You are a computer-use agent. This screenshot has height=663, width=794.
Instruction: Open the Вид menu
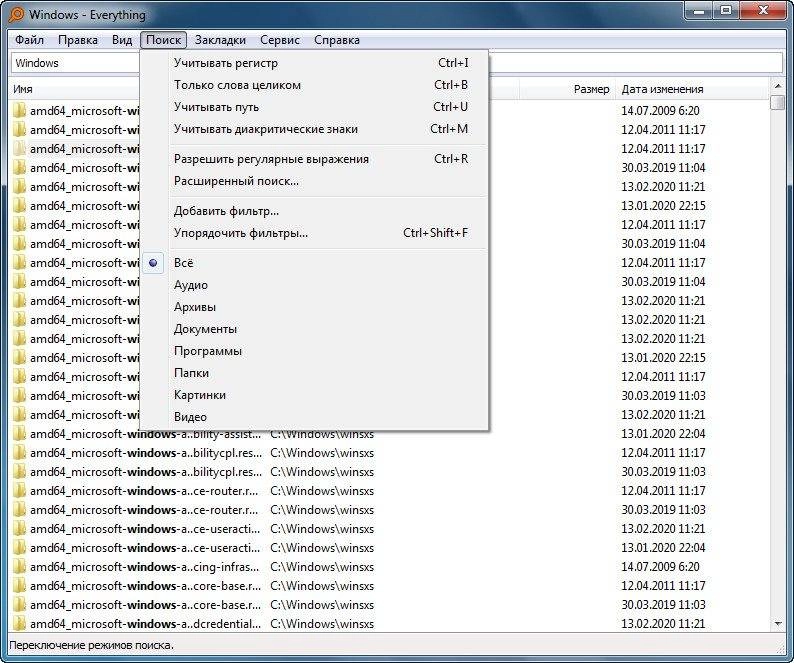point(122,40)
